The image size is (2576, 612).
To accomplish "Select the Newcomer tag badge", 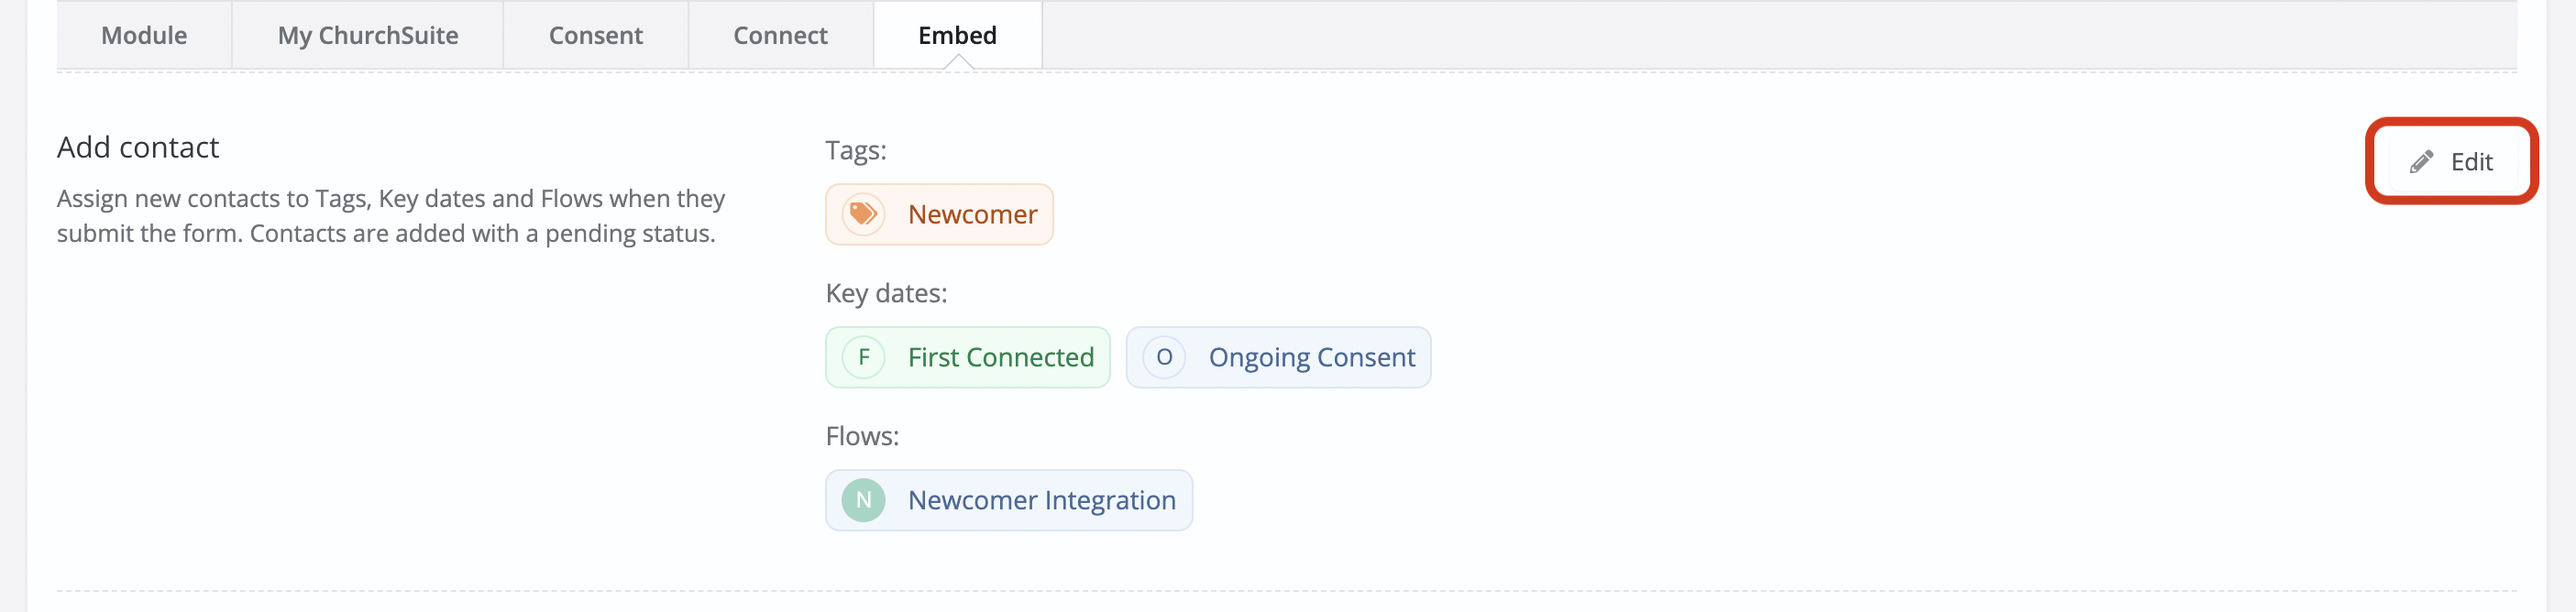I will click(x=939, y=213).
